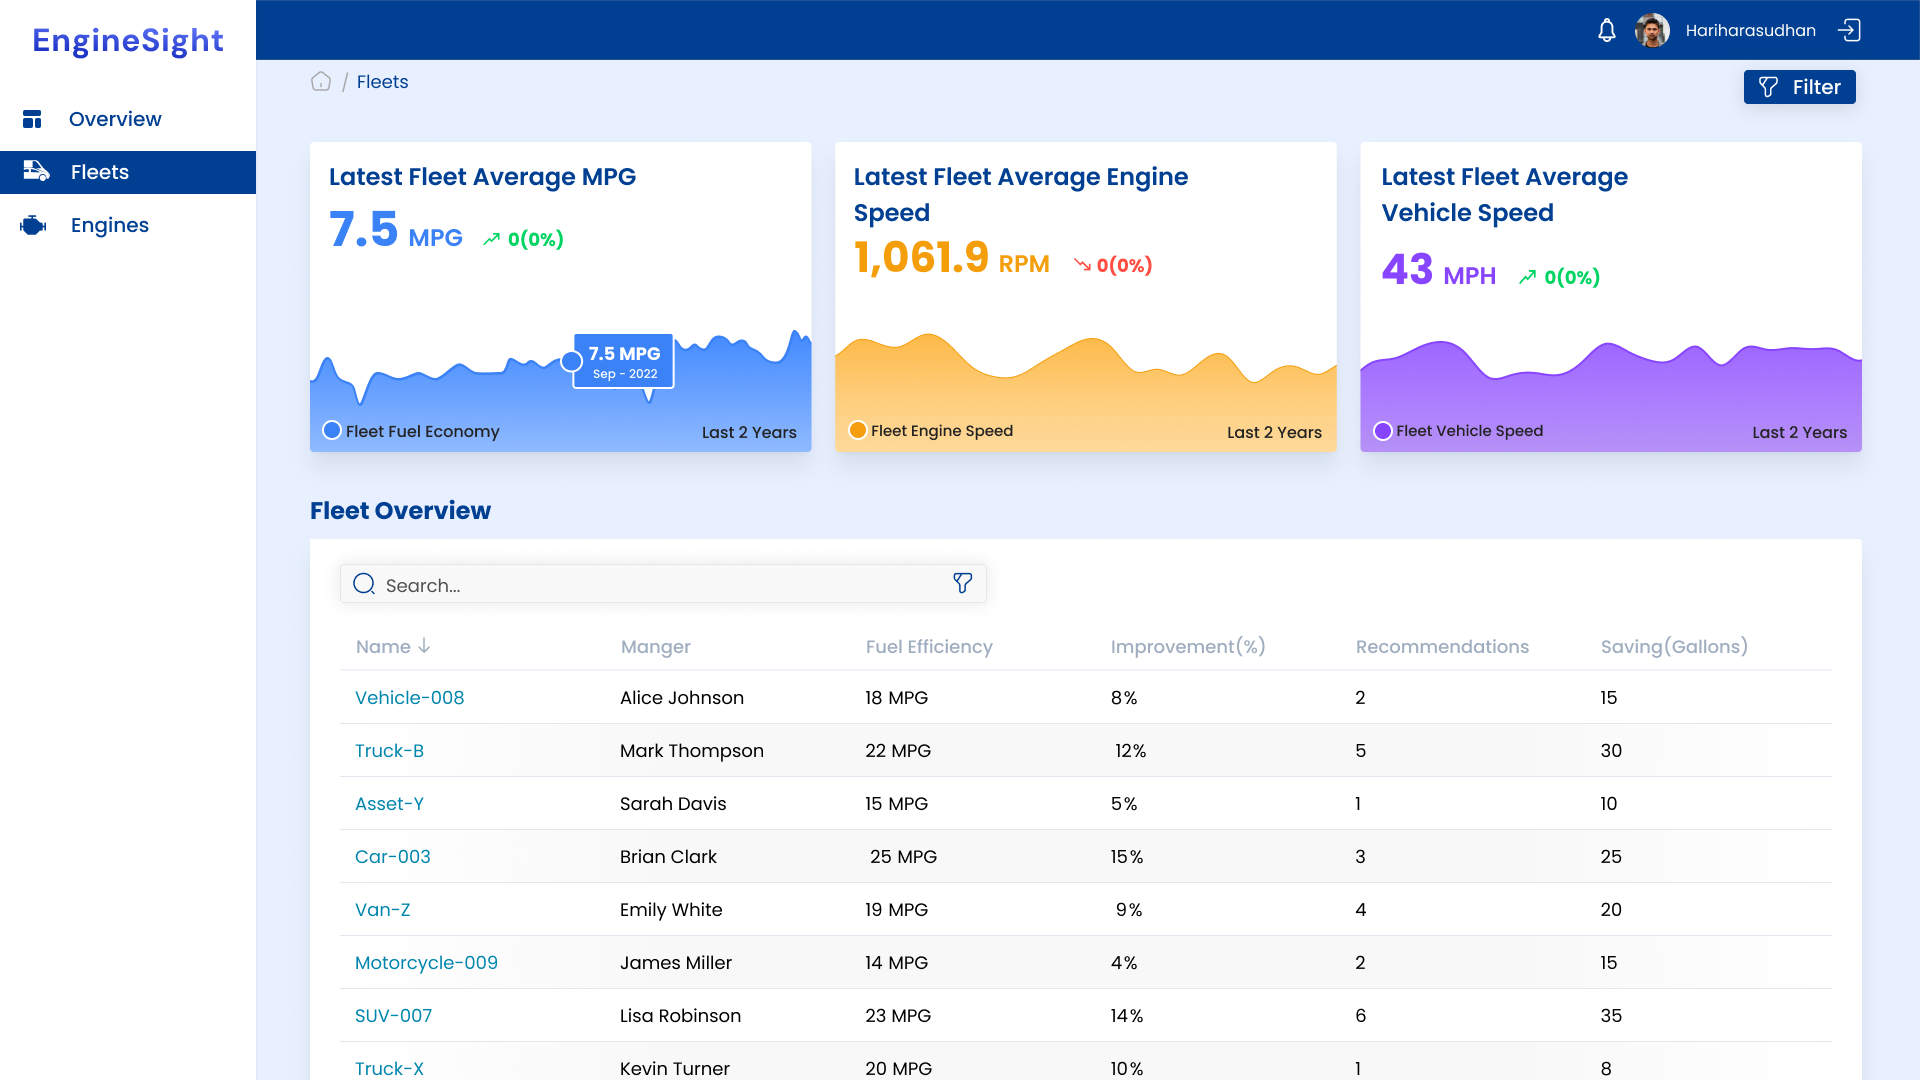Open Last 2 Years range on Engine Speed chart
Viewport: 1920px width, 1080px height.
click(x=1274, y=433)
